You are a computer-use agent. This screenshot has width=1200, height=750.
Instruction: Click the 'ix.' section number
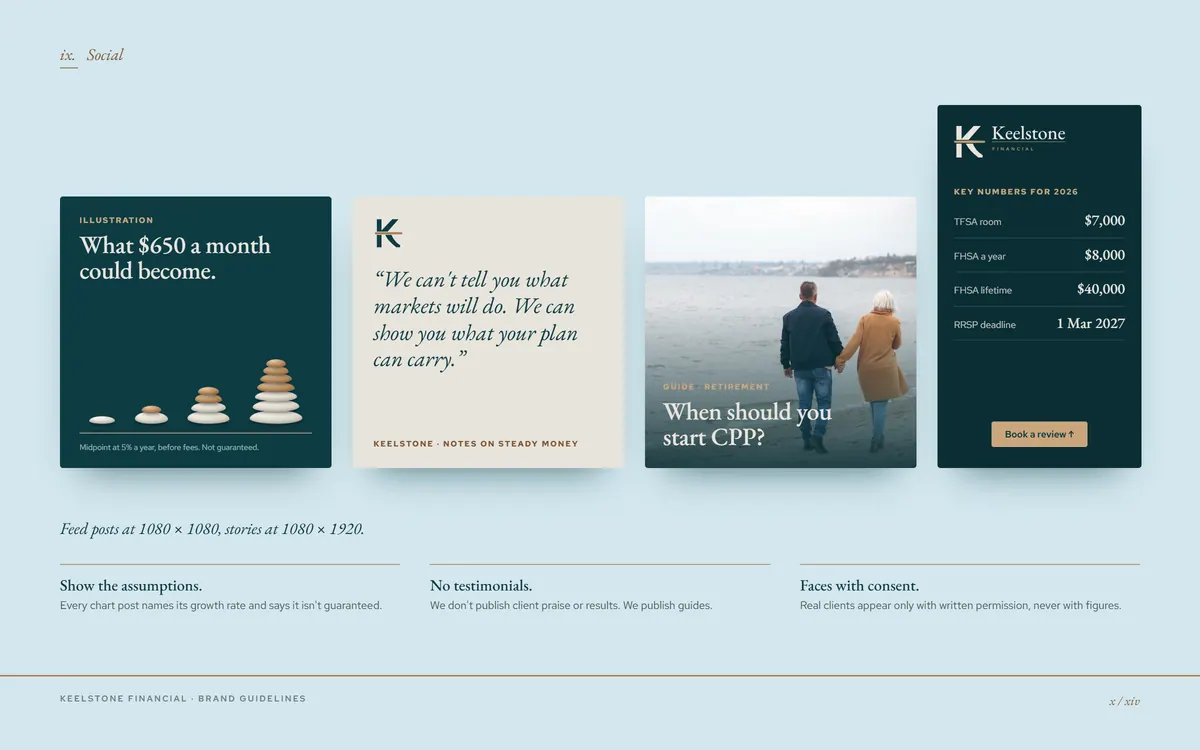pyautogui.click(x=67, y=55)
